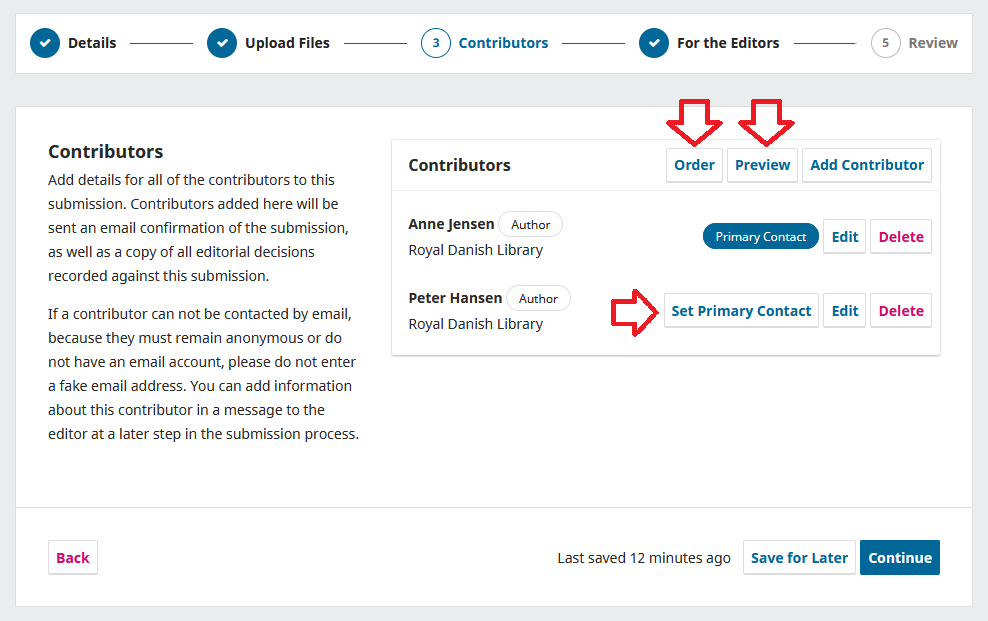Open the Details step tab
This screenshot has height=621, width=988.
[x=92, y=43]
